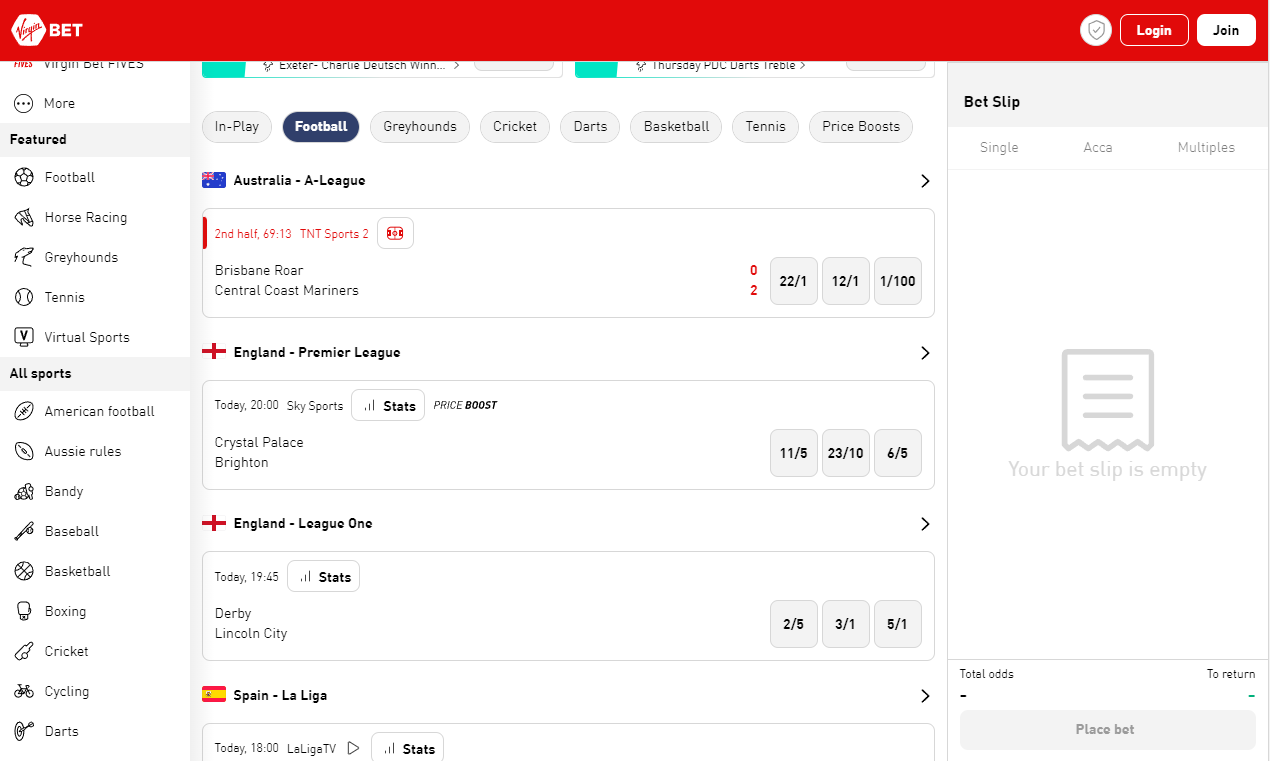
Task: Expand England - League One chevron
Action: [x=925, y=524]
